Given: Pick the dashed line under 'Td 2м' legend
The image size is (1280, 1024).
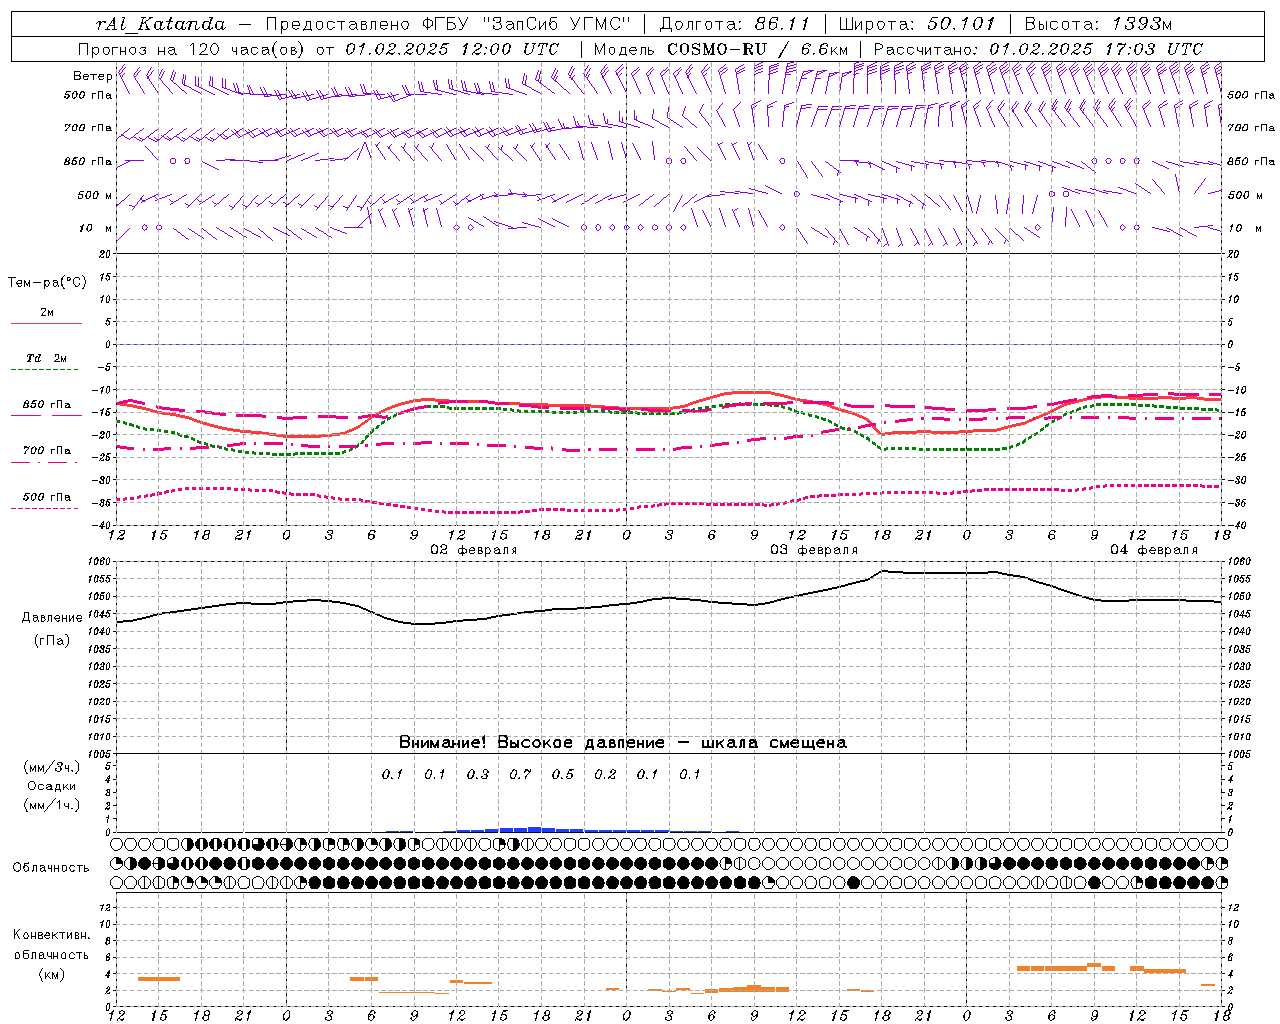Looking at the screenshot, I should pyautogui.click(x=45, y=370).
